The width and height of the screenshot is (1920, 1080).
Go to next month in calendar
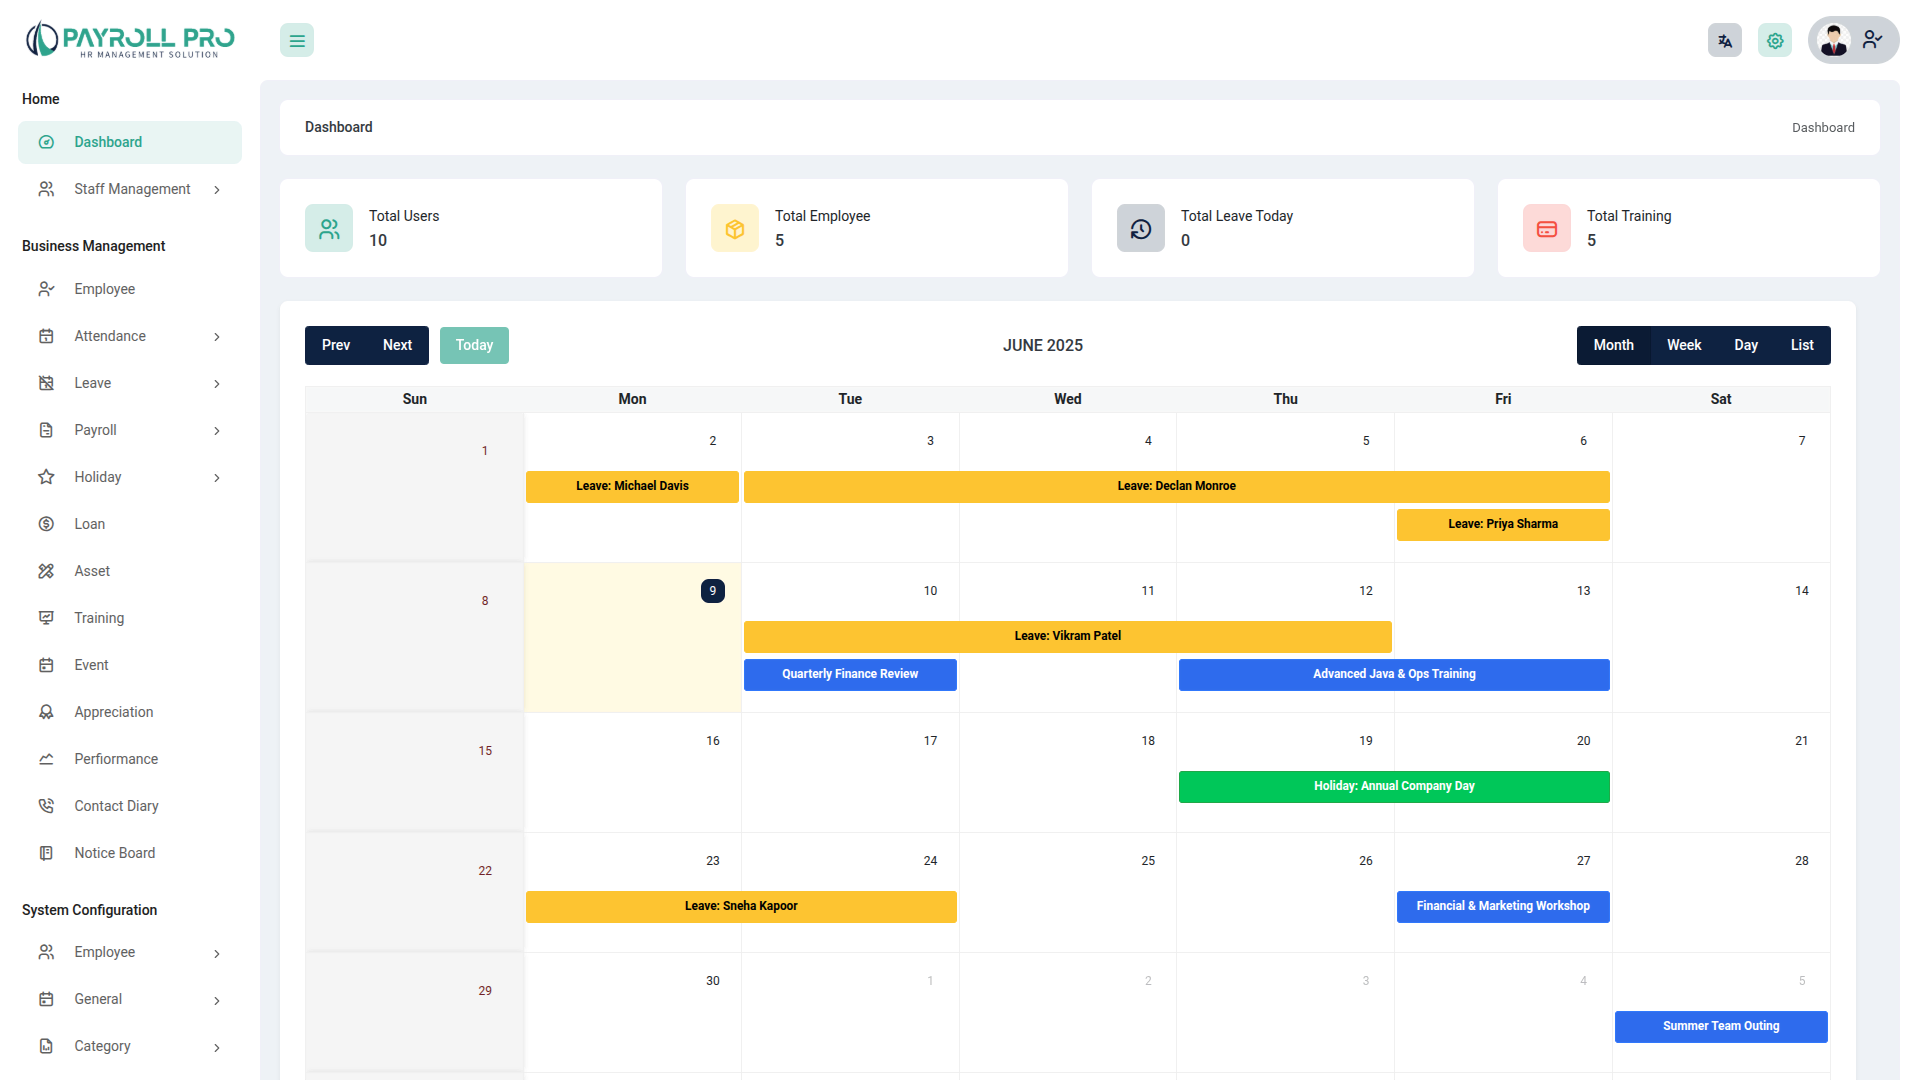click(x=397, y=345)
